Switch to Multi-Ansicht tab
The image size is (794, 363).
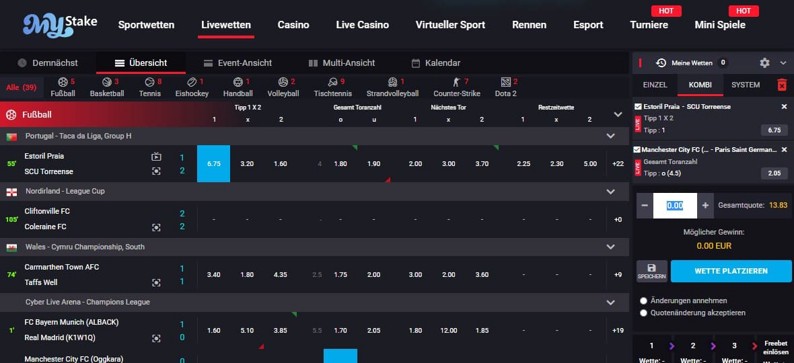pyautogui.click(x=342, y=63)
